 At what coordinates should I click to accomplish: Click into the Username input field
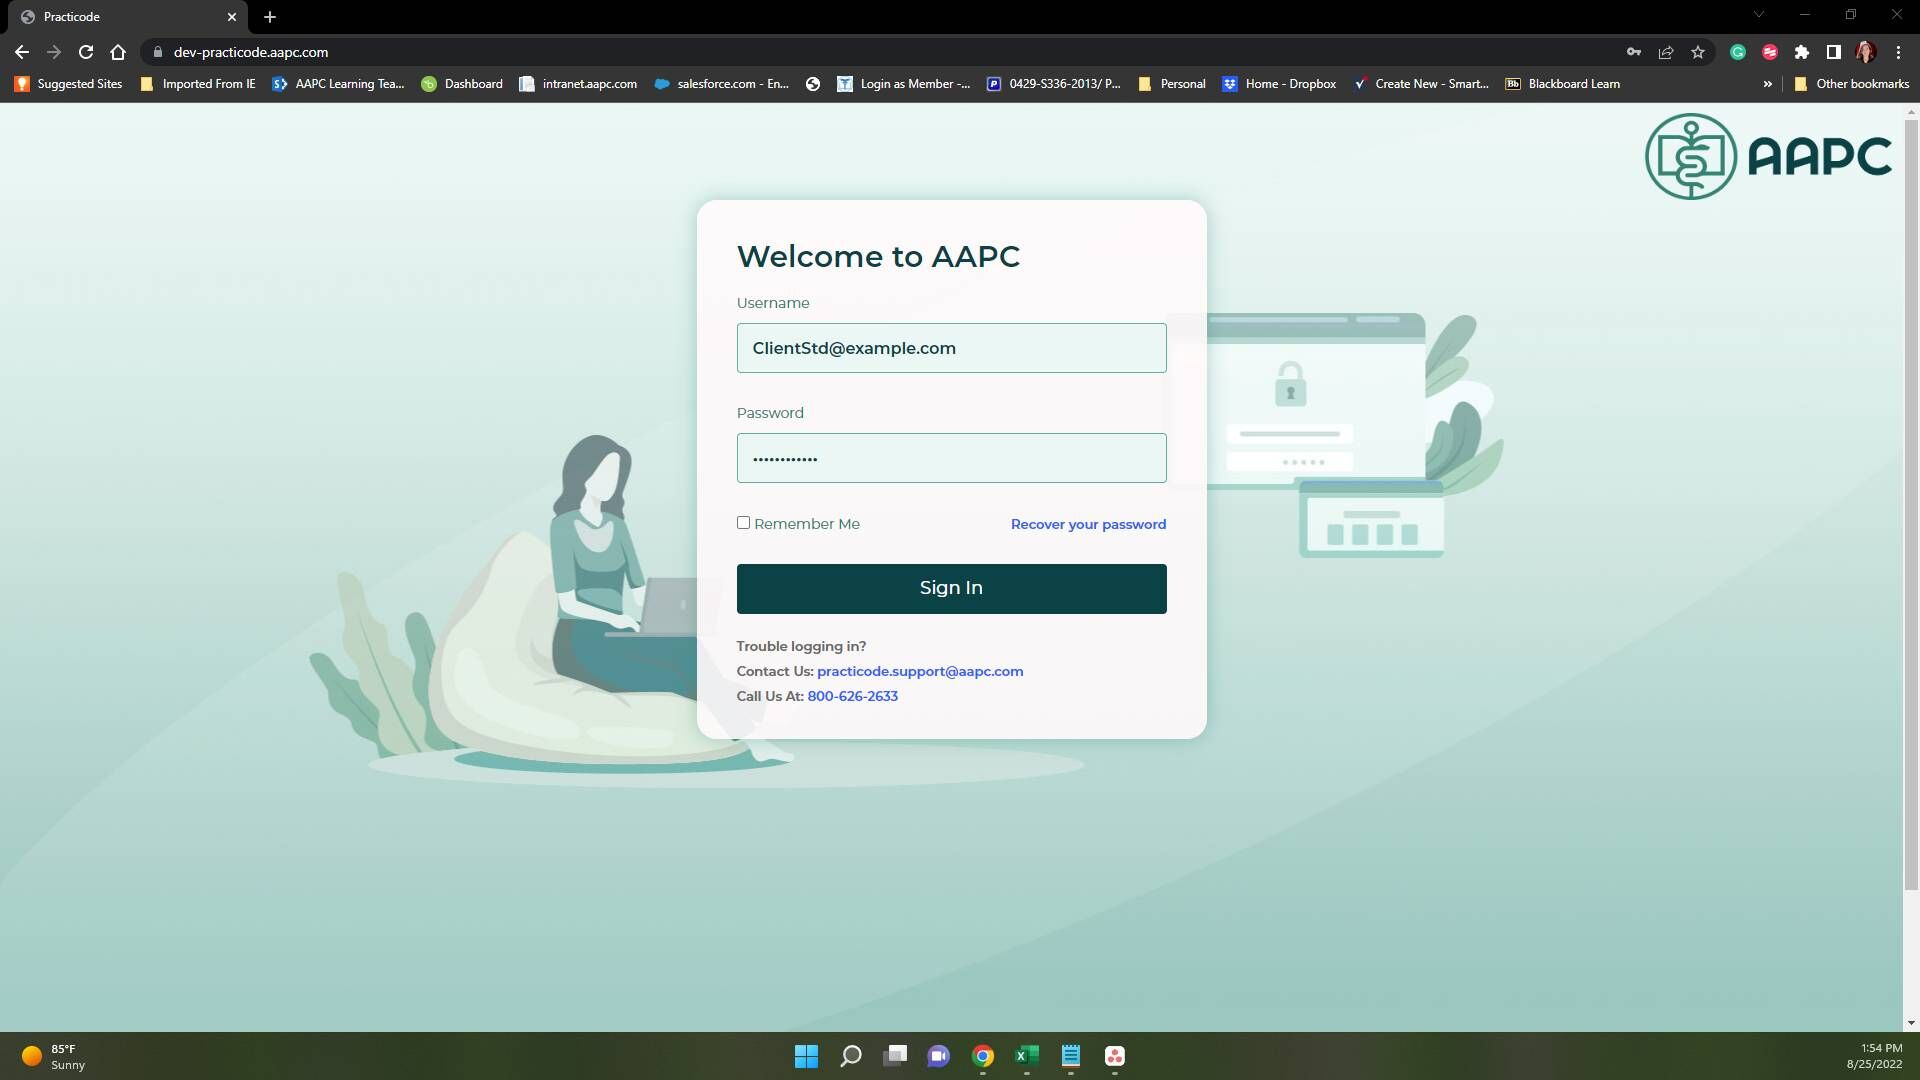951,348
